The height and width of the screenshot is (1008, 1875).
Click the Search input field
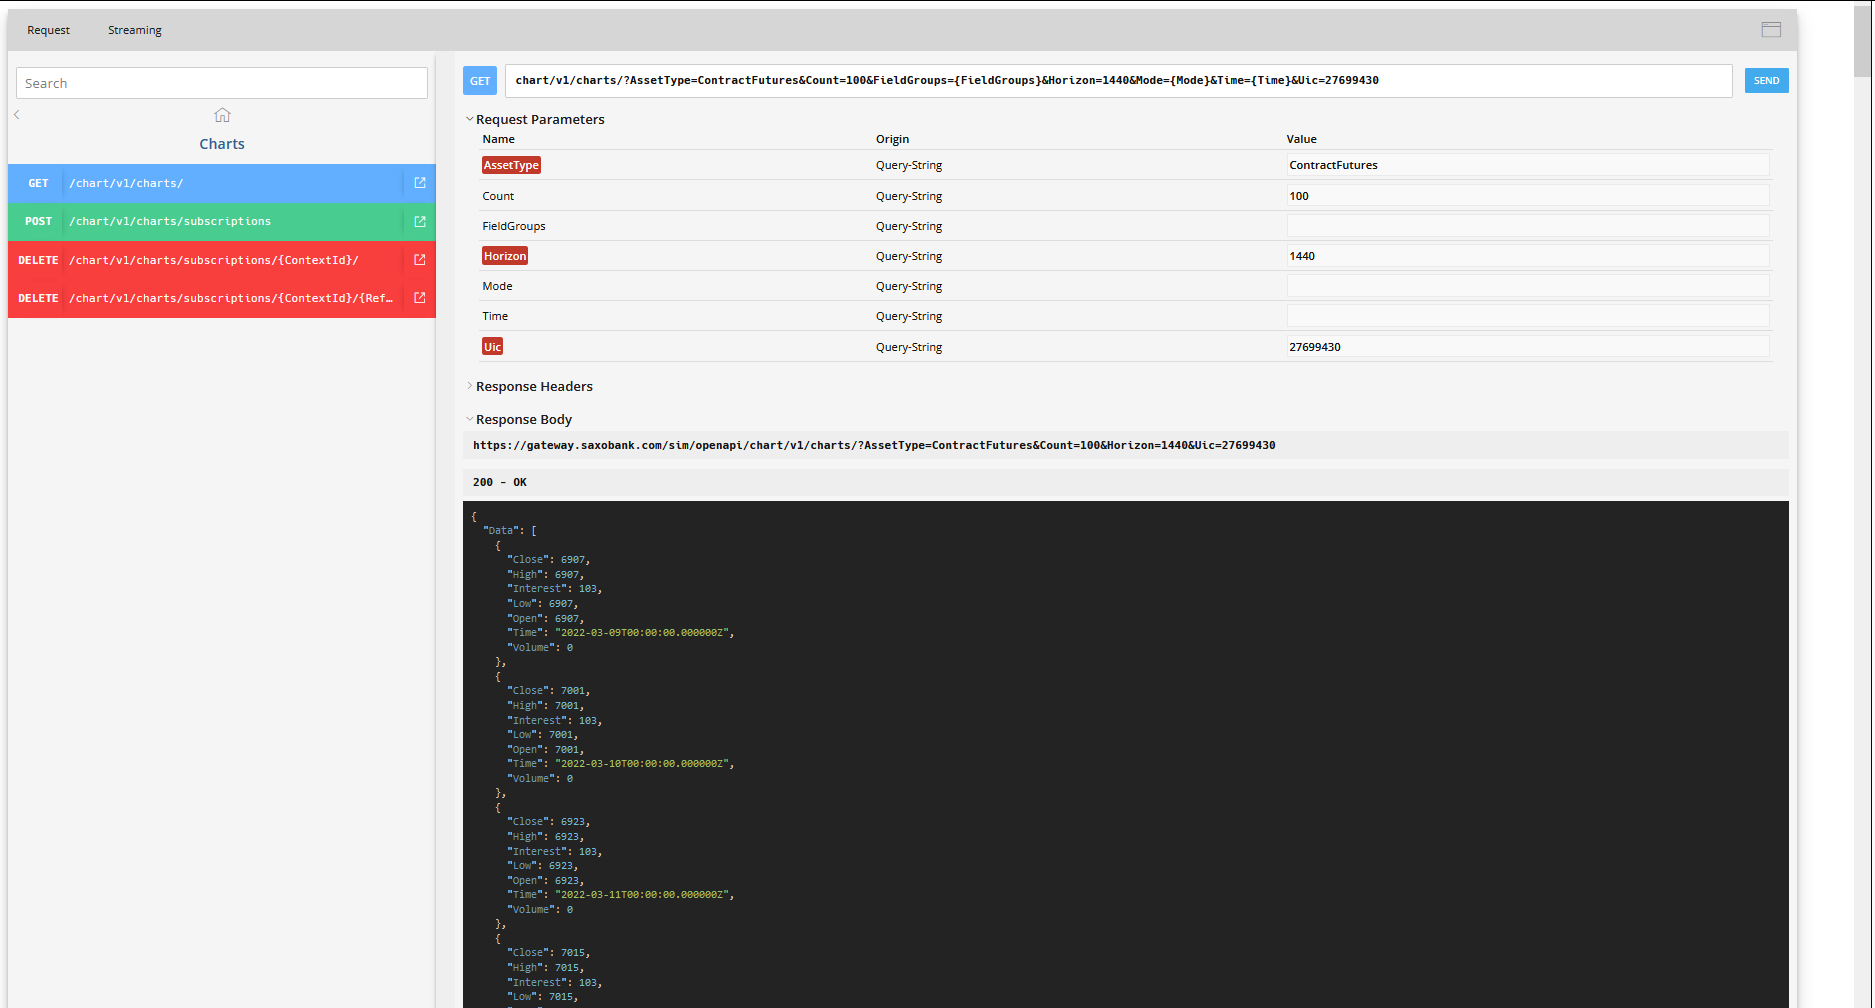tap(222, 83)
